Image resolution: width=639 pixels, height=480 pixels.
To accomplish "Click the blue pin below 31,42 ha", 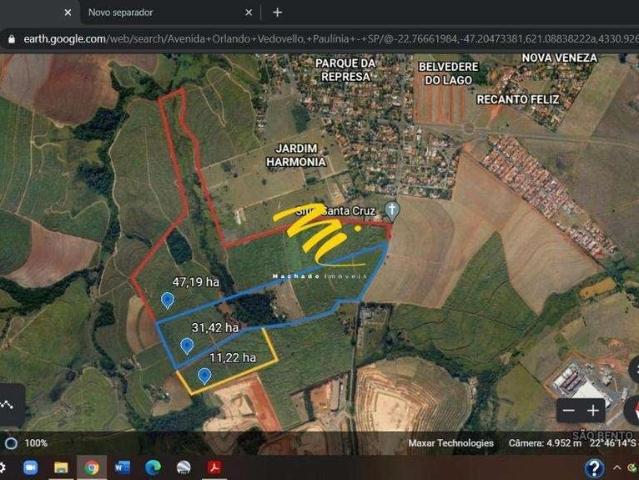I will point(186,346).
